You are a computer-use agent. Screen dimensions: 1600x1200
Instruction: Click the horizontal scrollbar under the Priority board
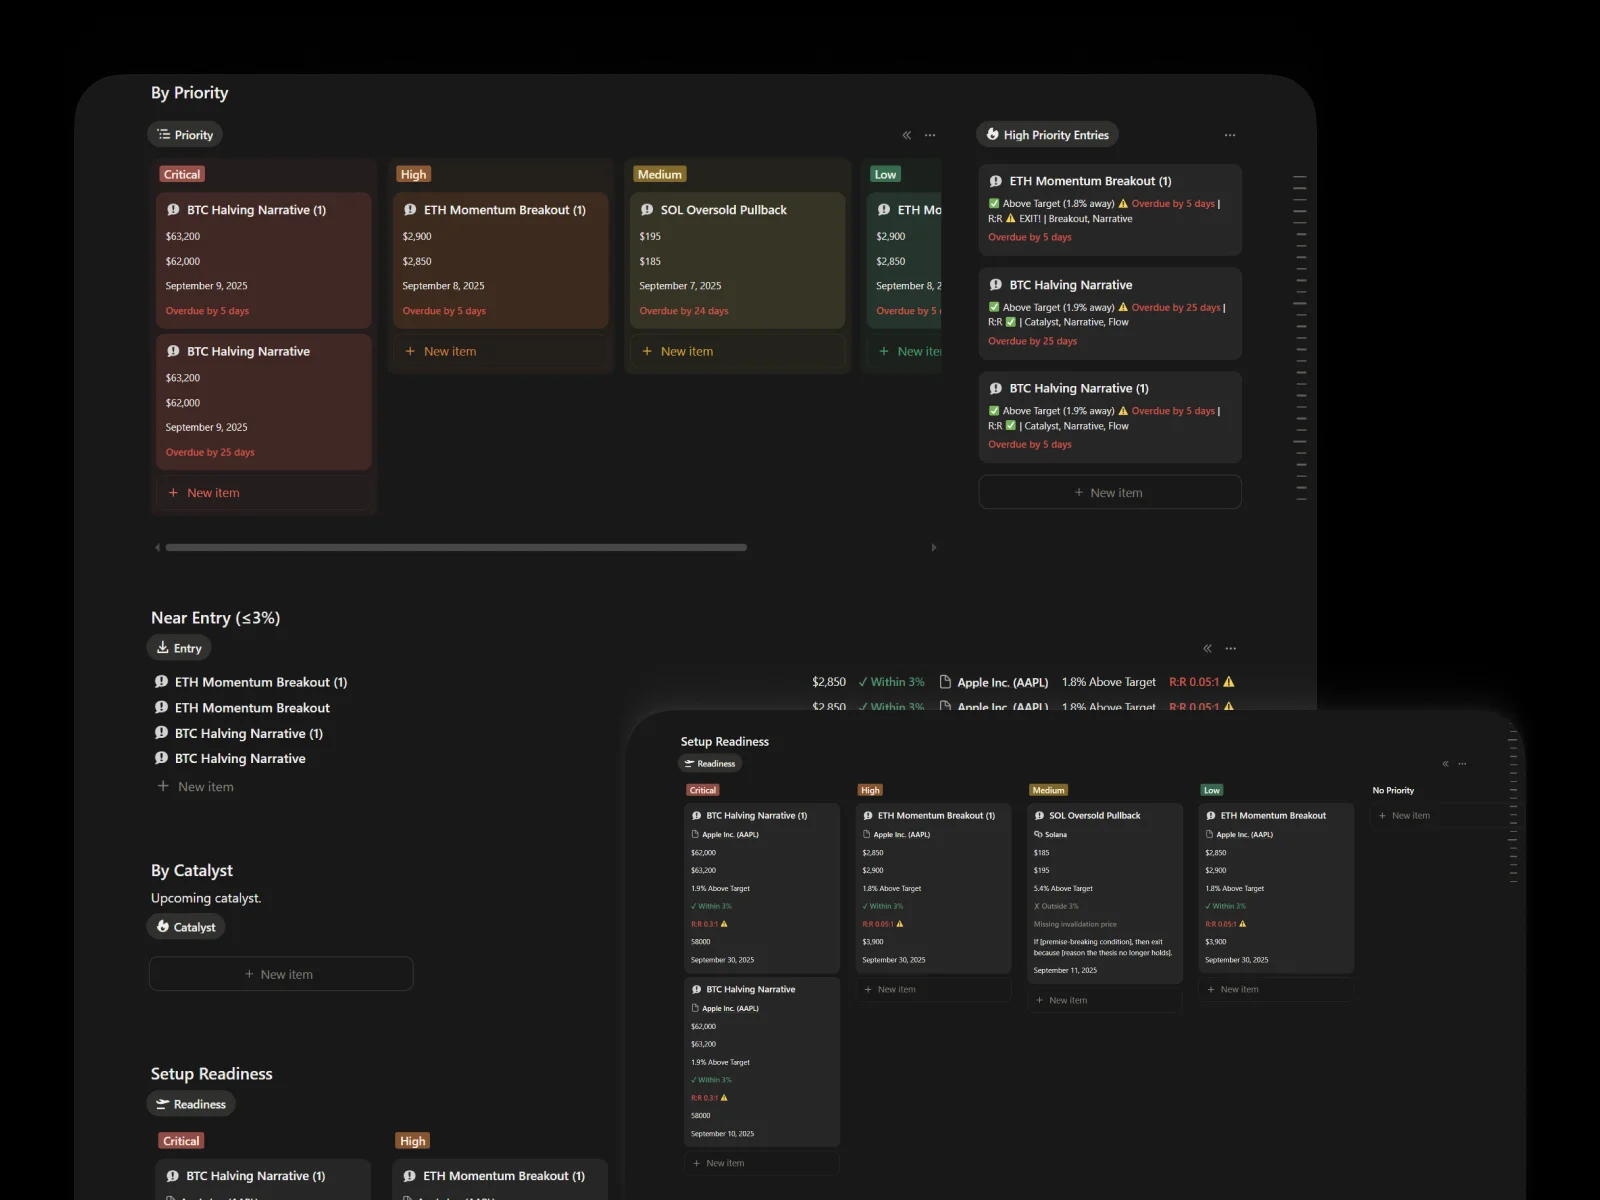coord(456,547)
